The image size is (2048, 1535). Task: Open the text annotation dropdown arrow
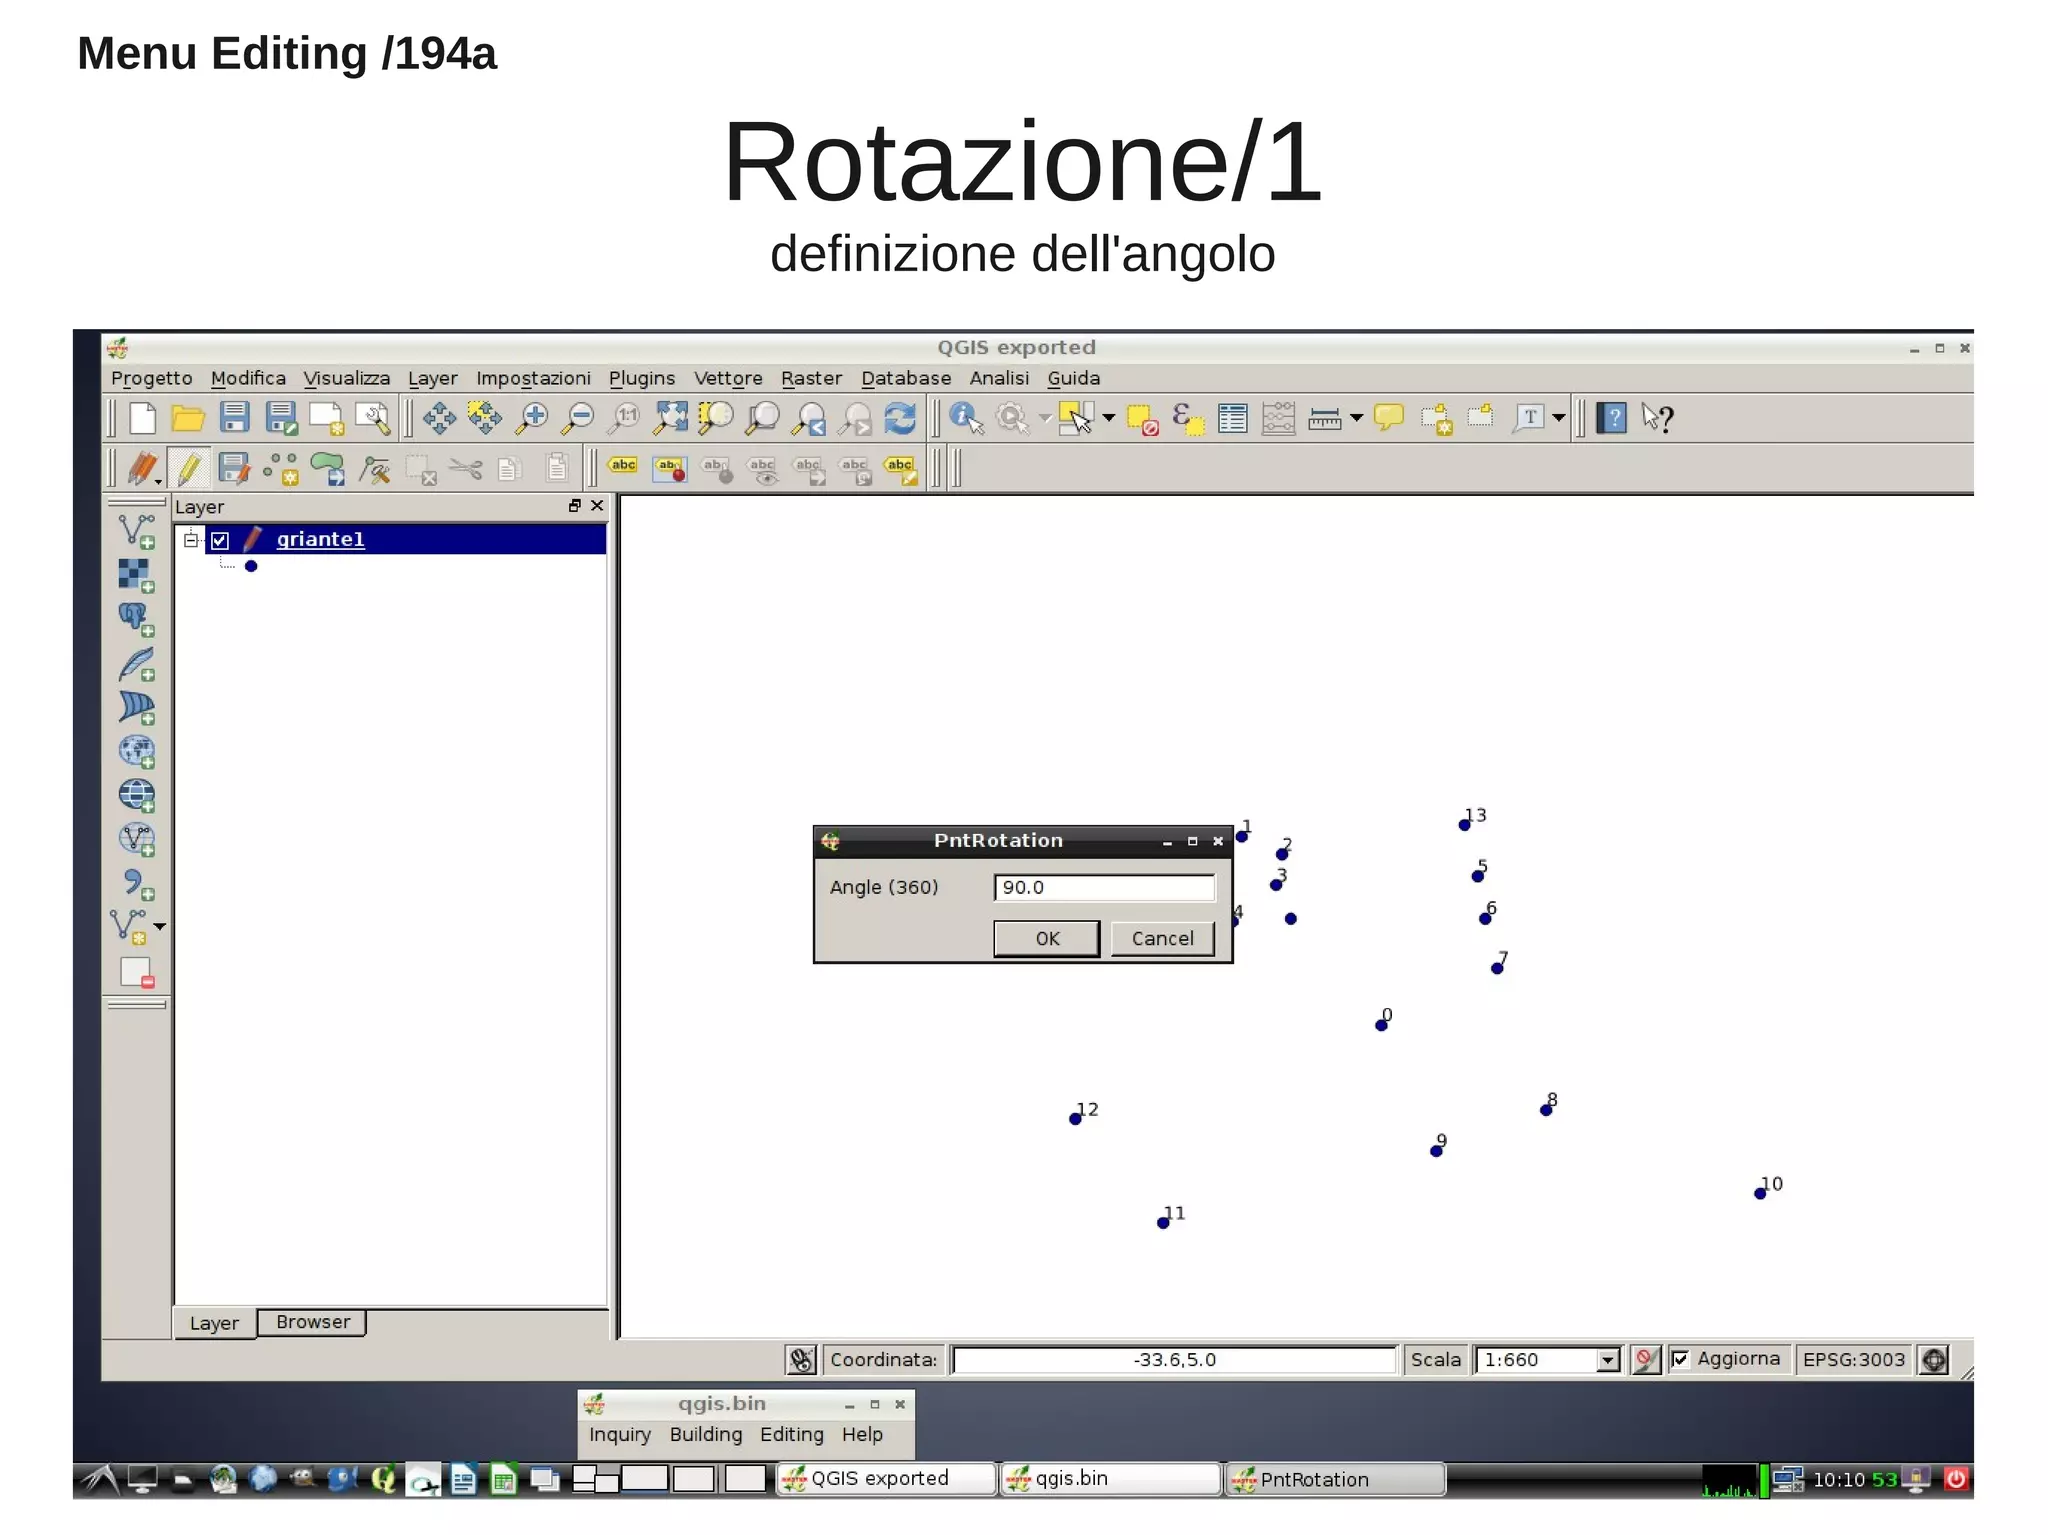point(1558,418)
